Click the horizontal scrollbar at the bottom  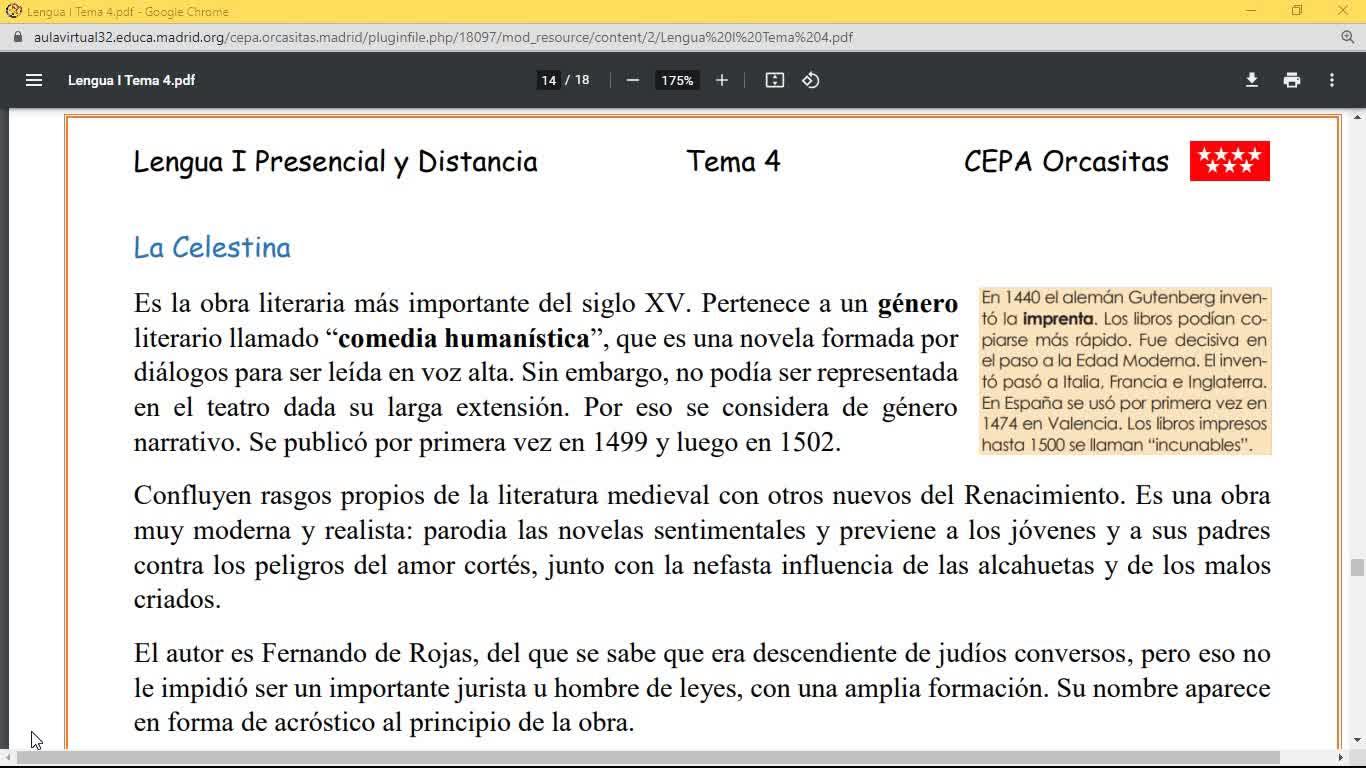(x=648, y=757)
